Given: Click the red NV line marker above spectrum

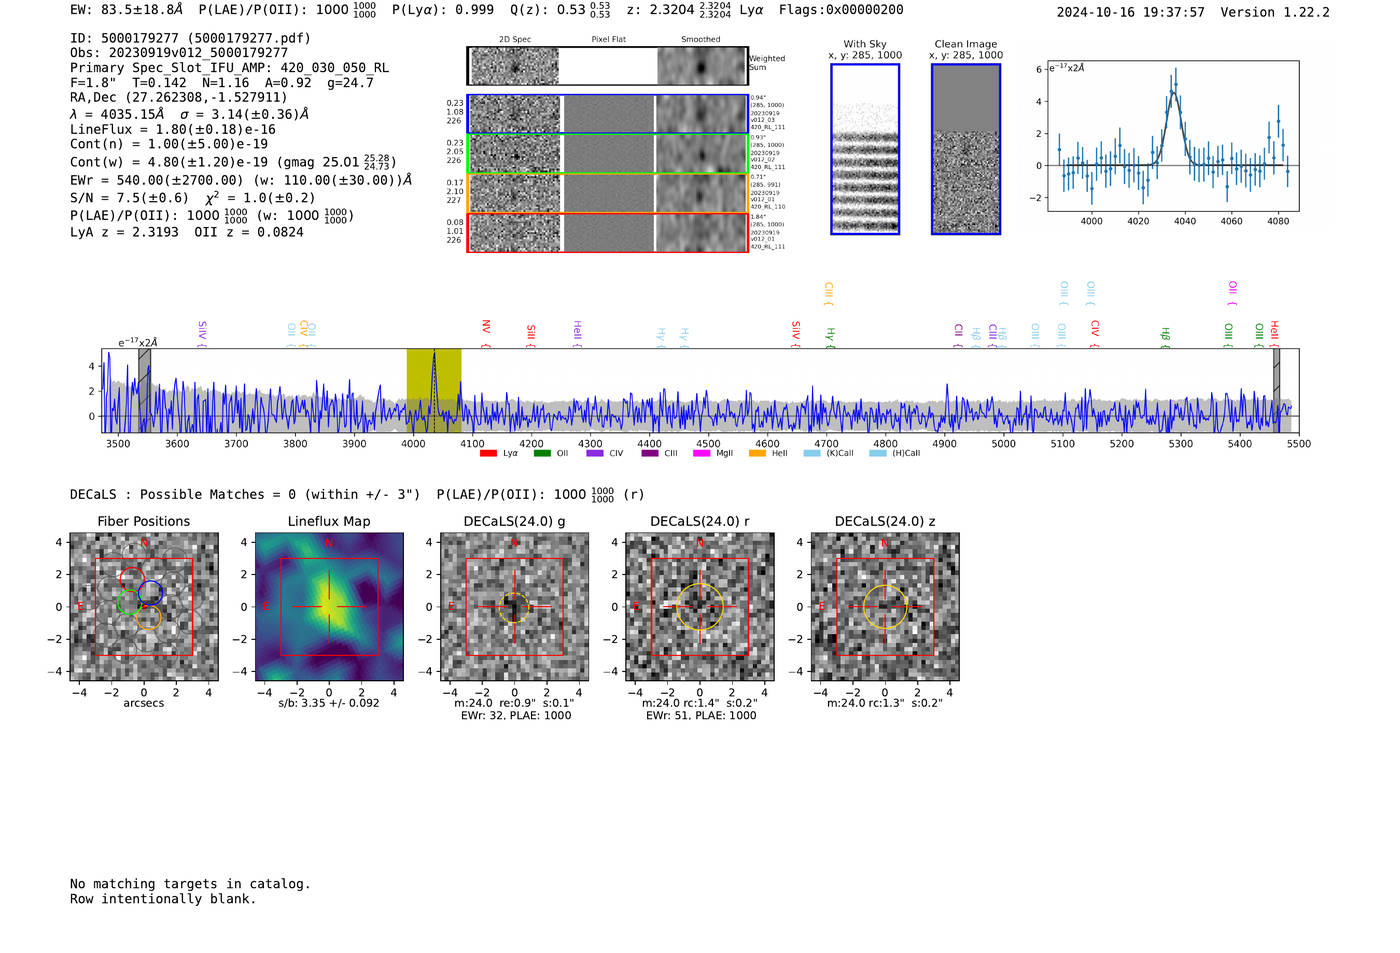Looking at the screenshot, I should point(486,333).
